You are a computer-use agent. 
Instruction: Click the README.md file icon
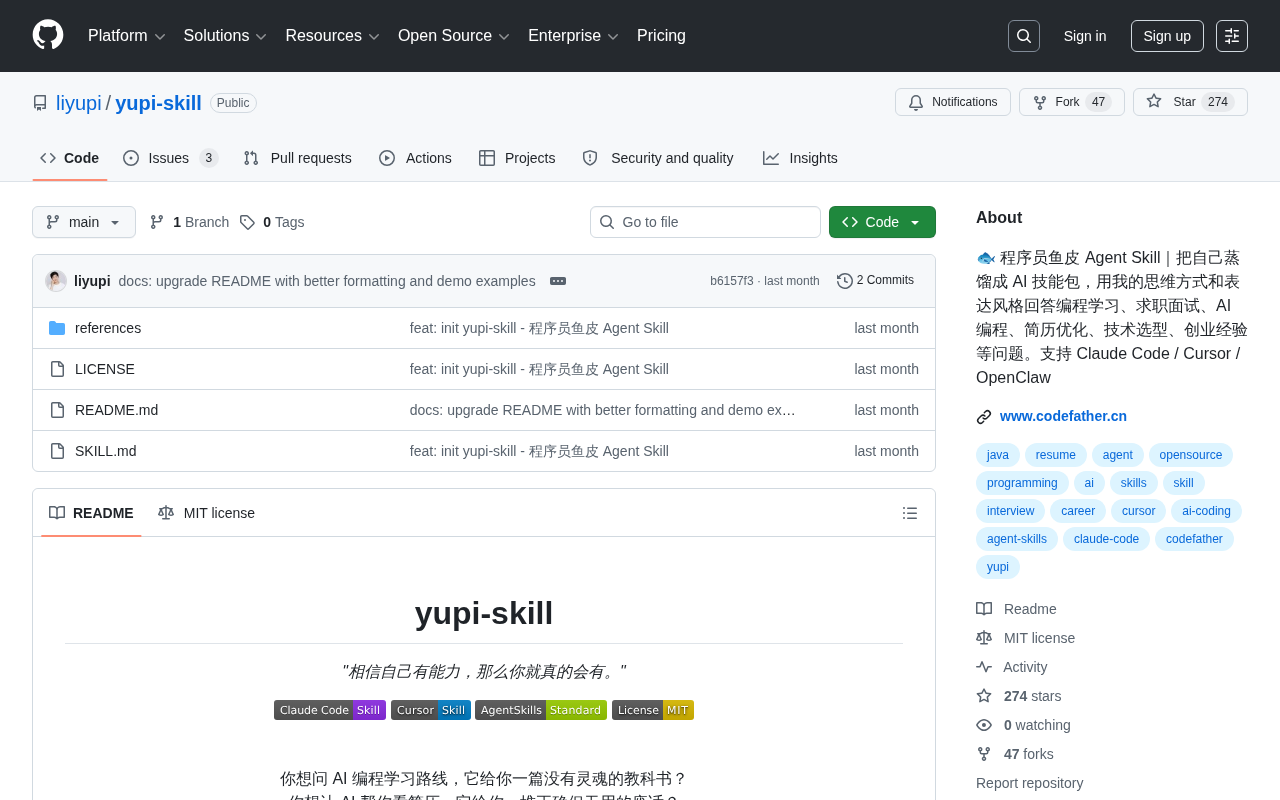click(57, 410)
